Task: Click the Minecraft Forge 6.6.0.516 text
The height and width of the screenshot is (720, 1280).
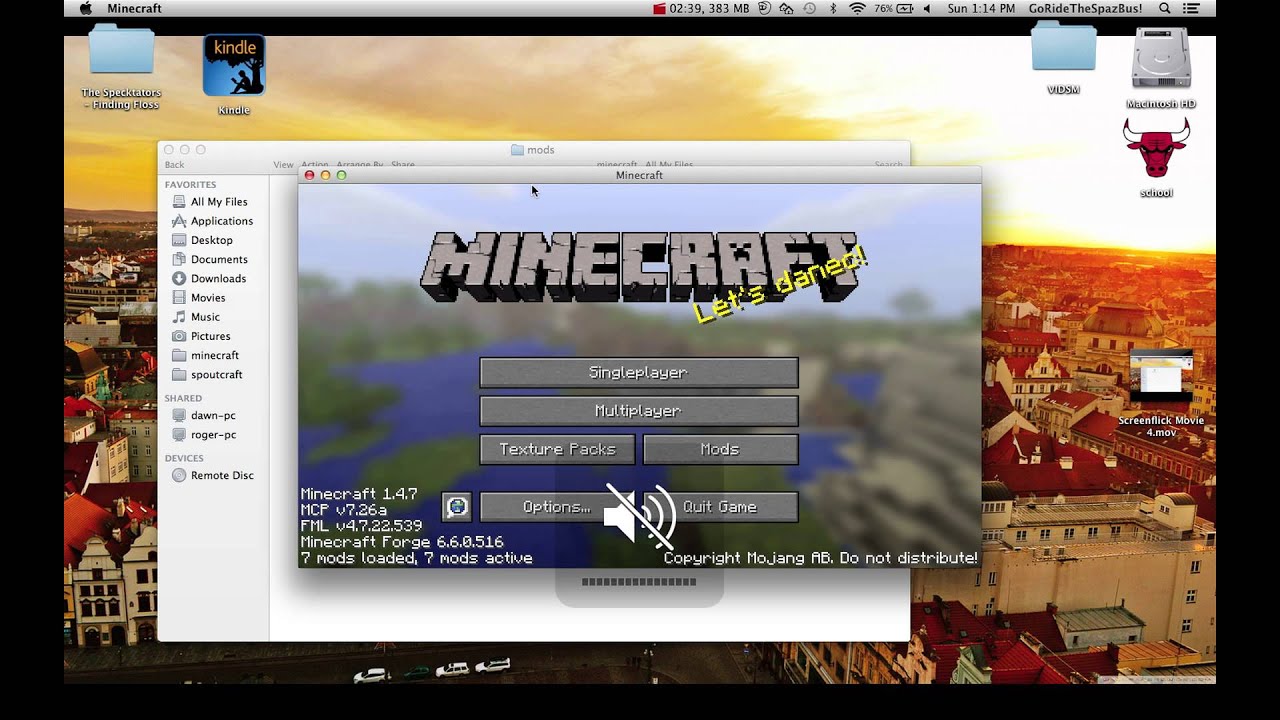Action: point(402,542)
